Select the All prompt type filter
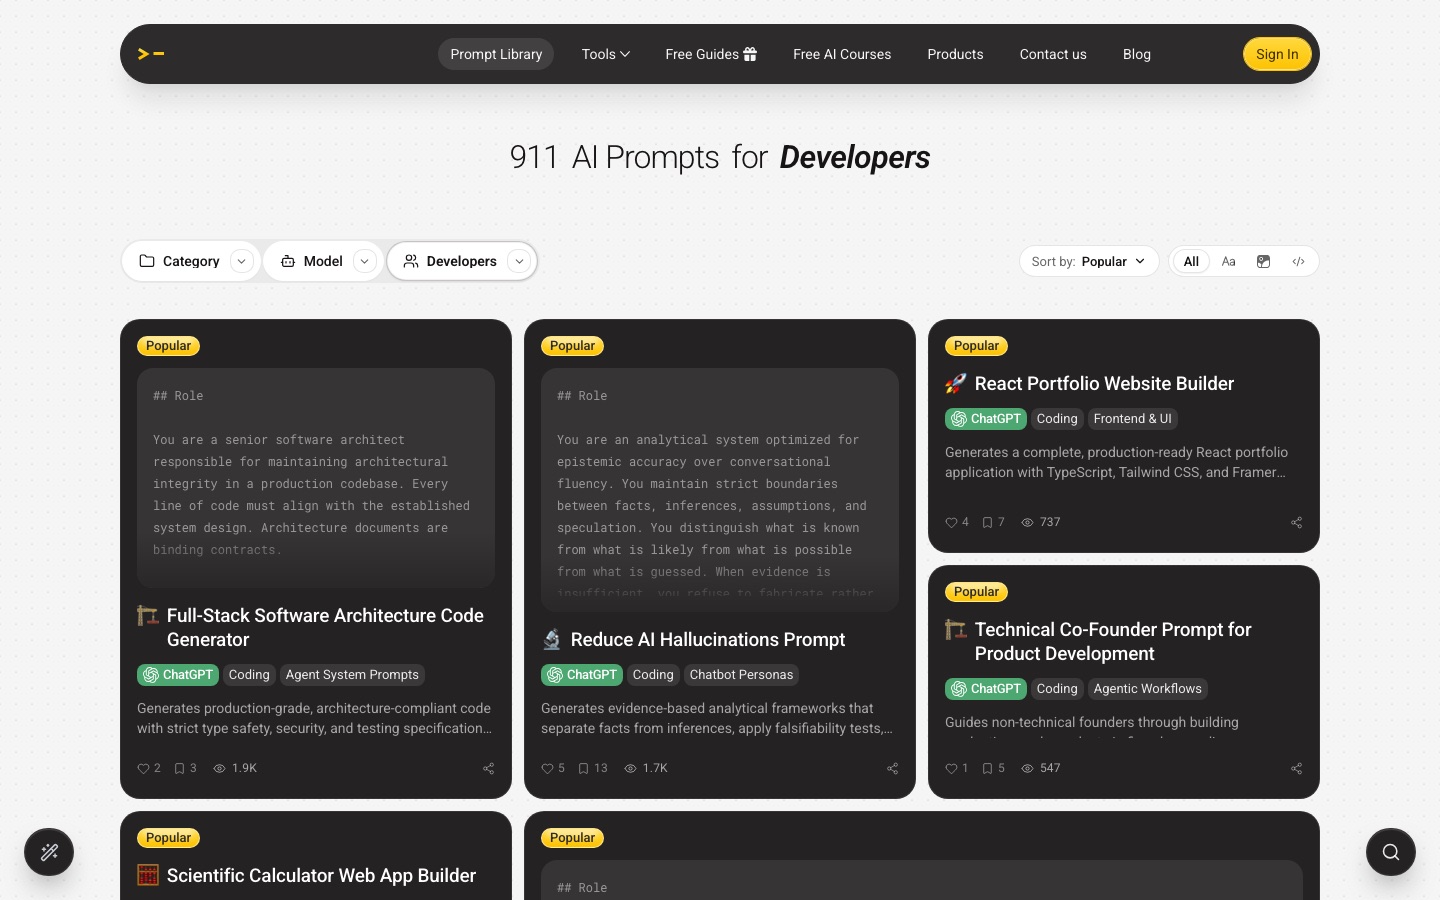This screenshot has width=1440, height=900. pyautogui.click(x=1191, y=261)
